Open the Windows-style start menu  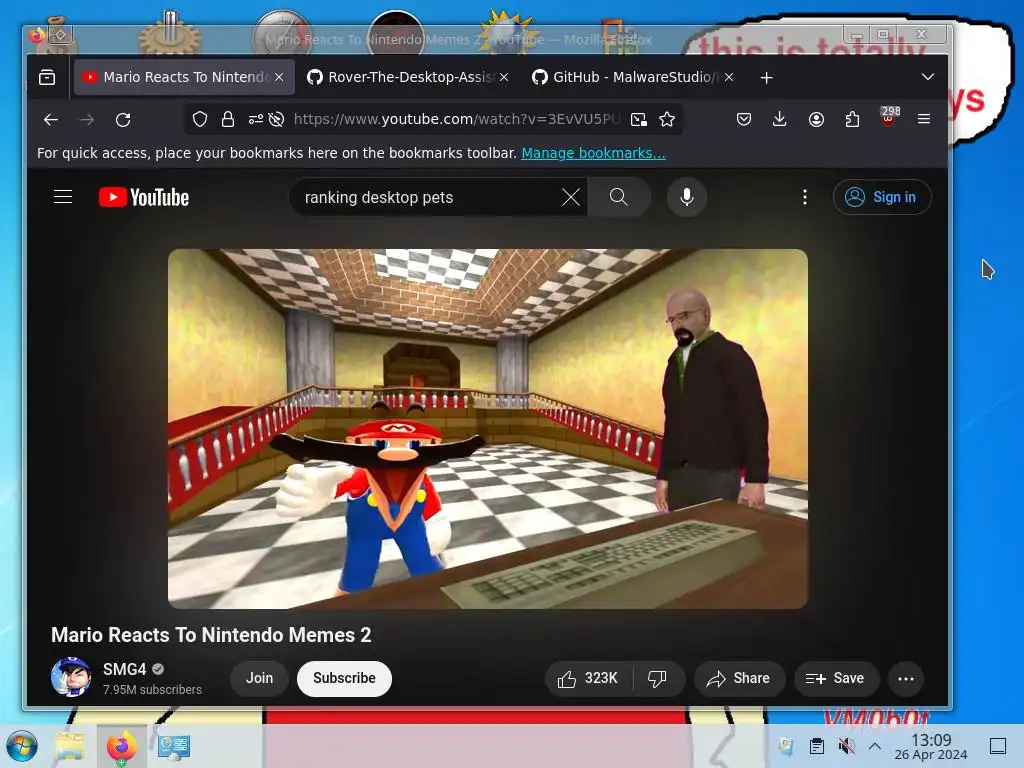pyautogui.click(x=22, y=746)
